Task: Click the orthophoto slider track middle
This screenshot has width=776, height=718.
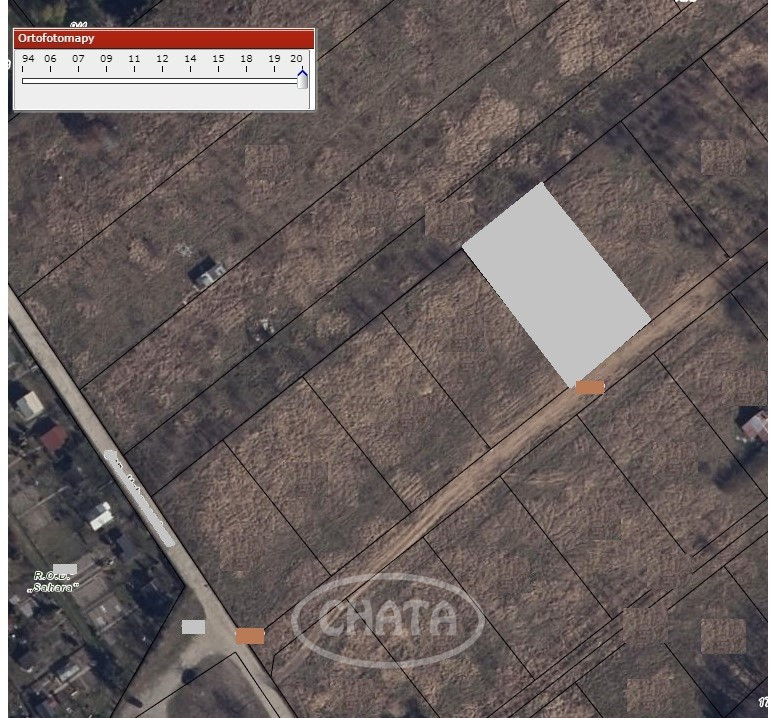Action: (x=160, y=81)
